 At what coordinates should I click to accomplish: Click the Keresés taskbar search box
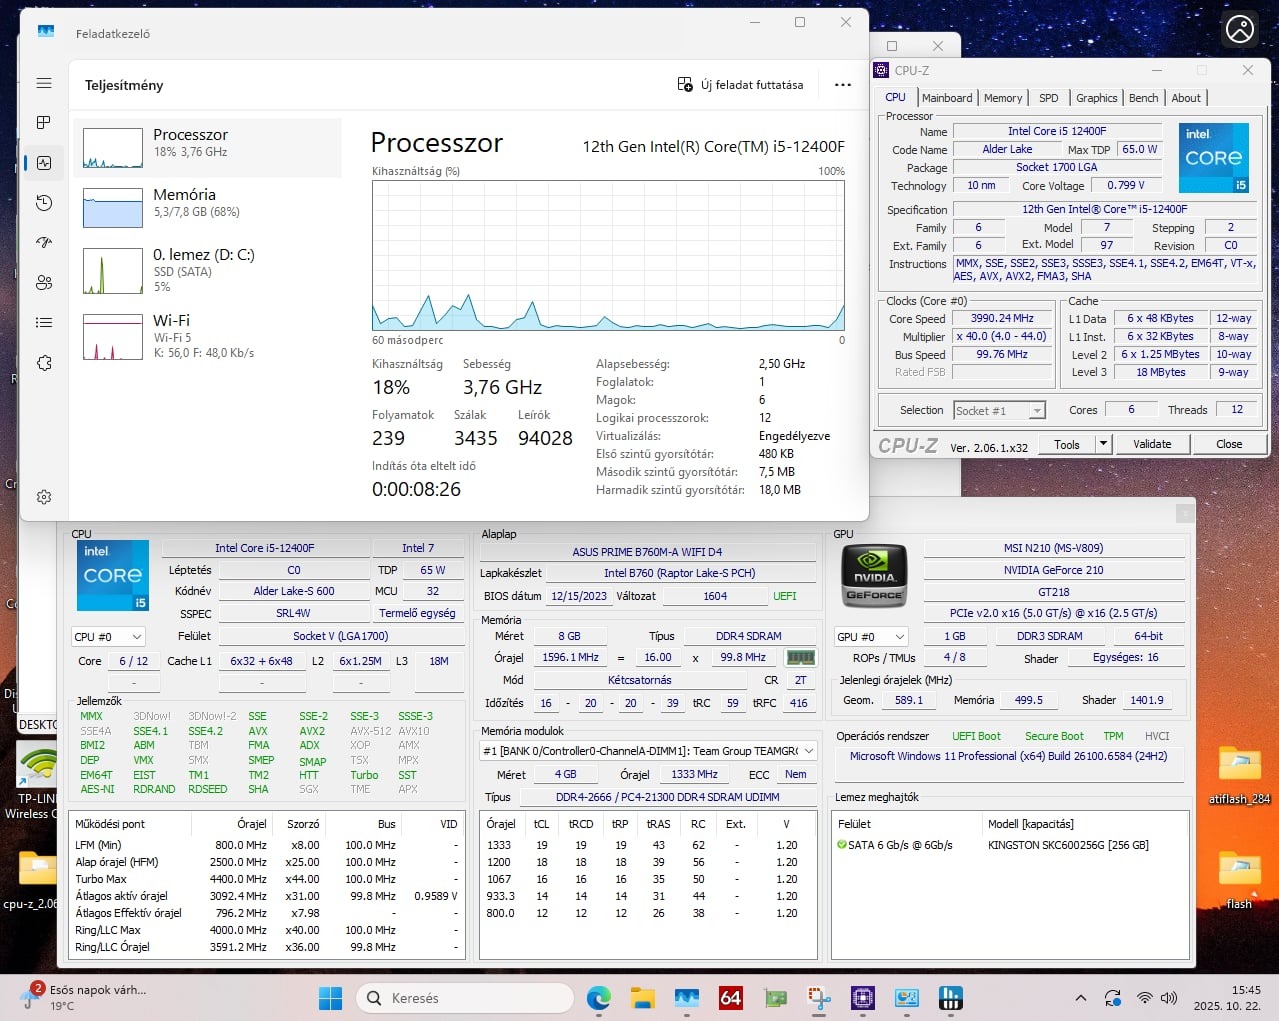pos(464,998)
